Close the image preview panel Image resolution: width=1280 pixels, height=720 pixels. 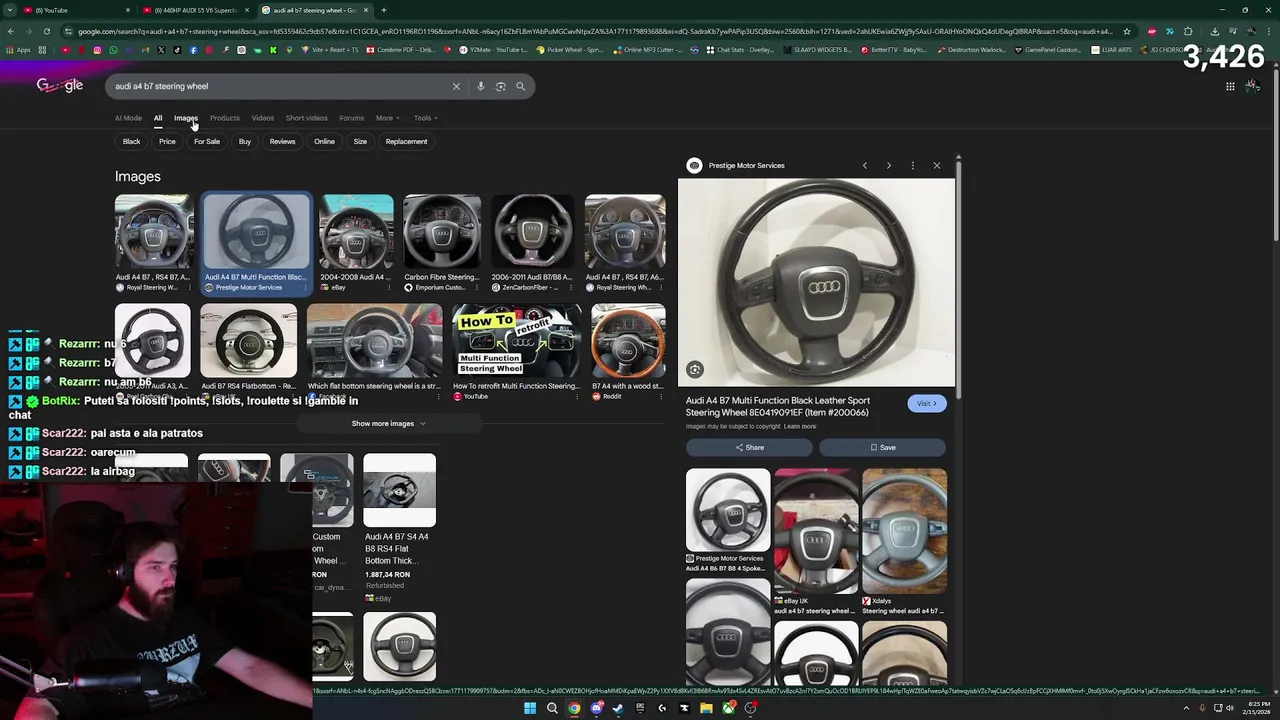(x=937, y=165)
